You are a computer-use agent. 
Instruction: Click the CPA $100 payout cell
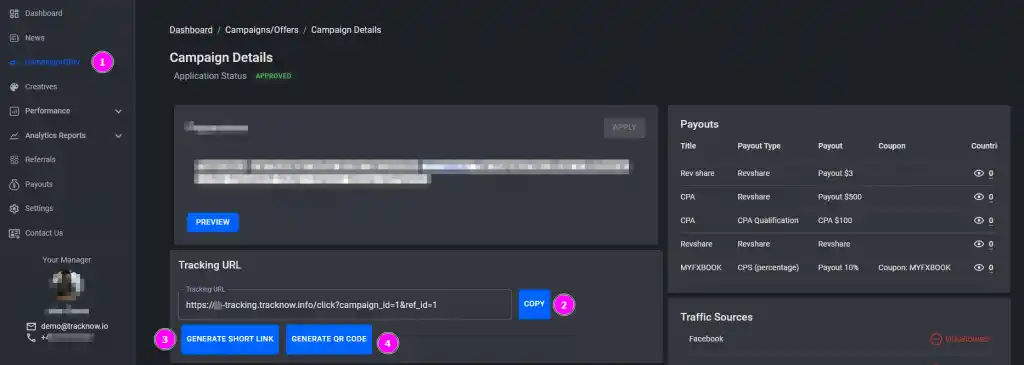[x=835, y=221]
